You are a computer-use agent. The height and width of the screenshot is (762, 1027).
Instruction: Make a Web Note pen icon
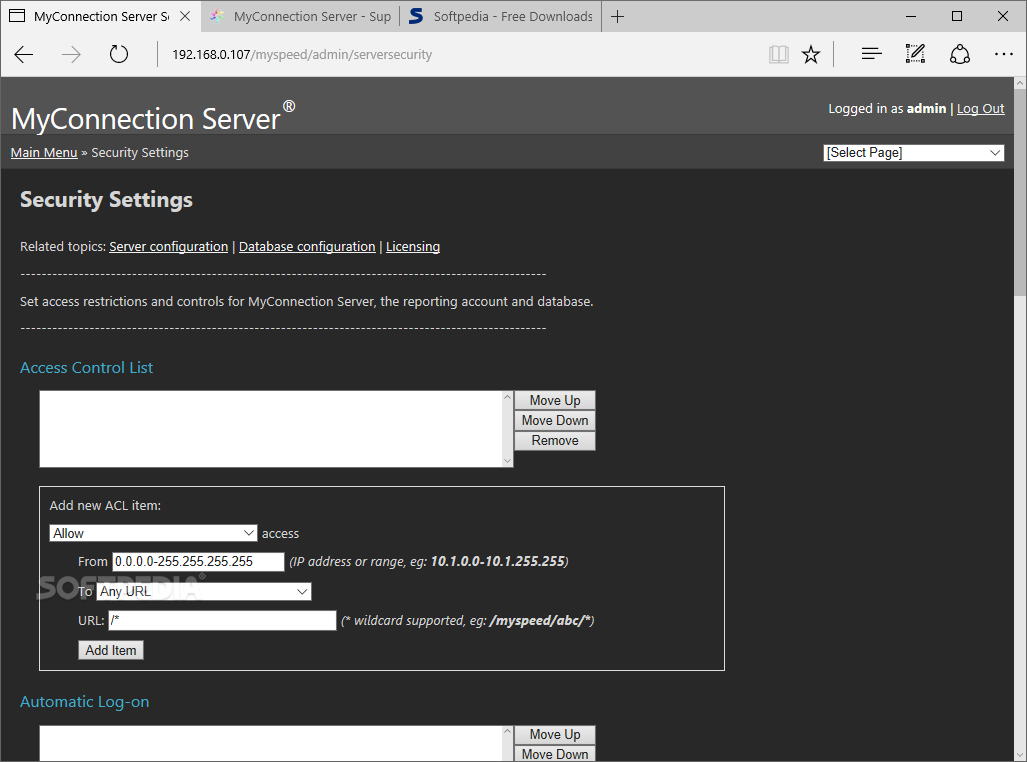915,54
